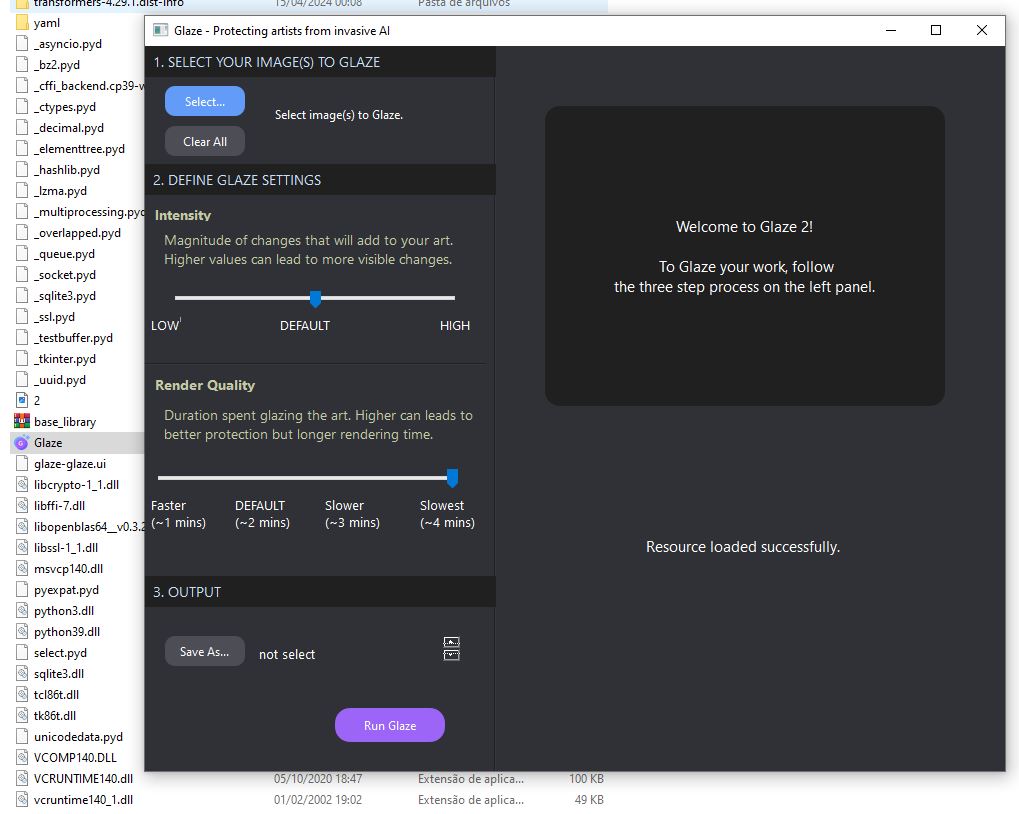
Task: Click the LOW label under Intensity
Action: 164,325
